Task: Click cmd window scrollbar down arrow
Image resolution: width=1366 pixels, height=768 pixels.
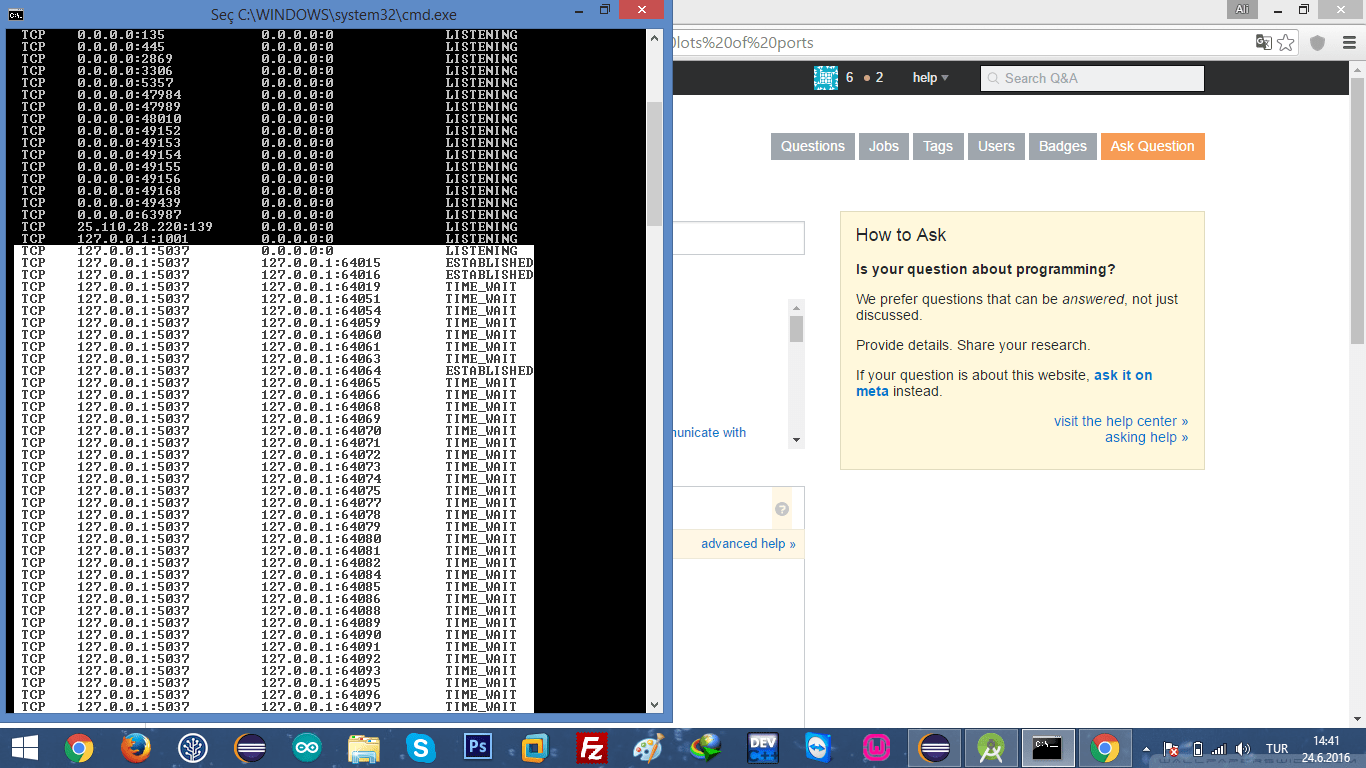Action: pos(654,705)
